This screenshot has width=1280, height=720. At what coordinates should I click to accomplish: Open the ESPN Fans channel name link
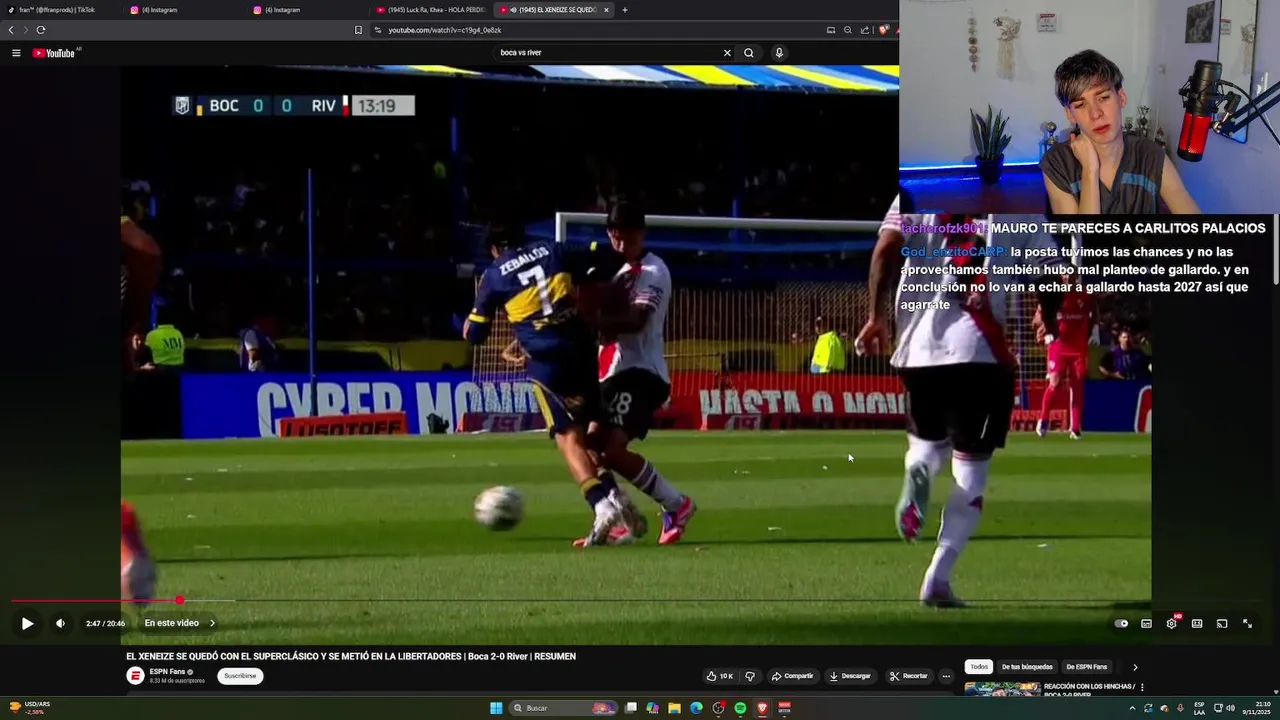pyautogui.click(x=168, y=672)
